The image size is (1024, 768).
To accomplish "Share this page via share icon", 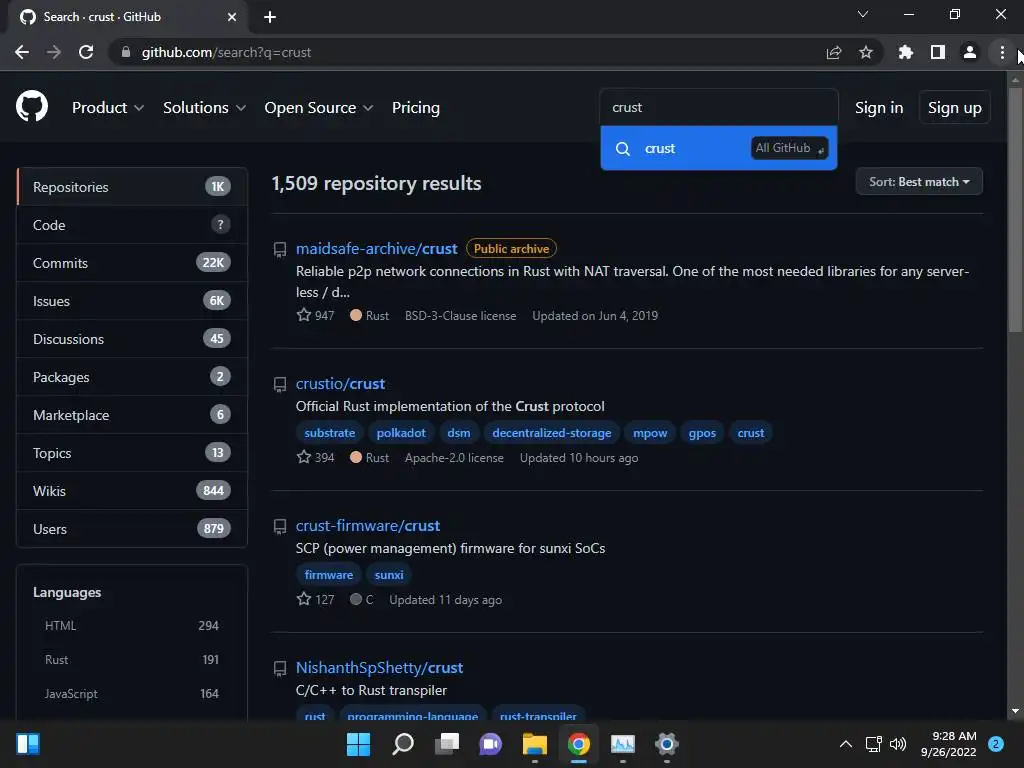I will pyautogui.click(x=833, y=52).
